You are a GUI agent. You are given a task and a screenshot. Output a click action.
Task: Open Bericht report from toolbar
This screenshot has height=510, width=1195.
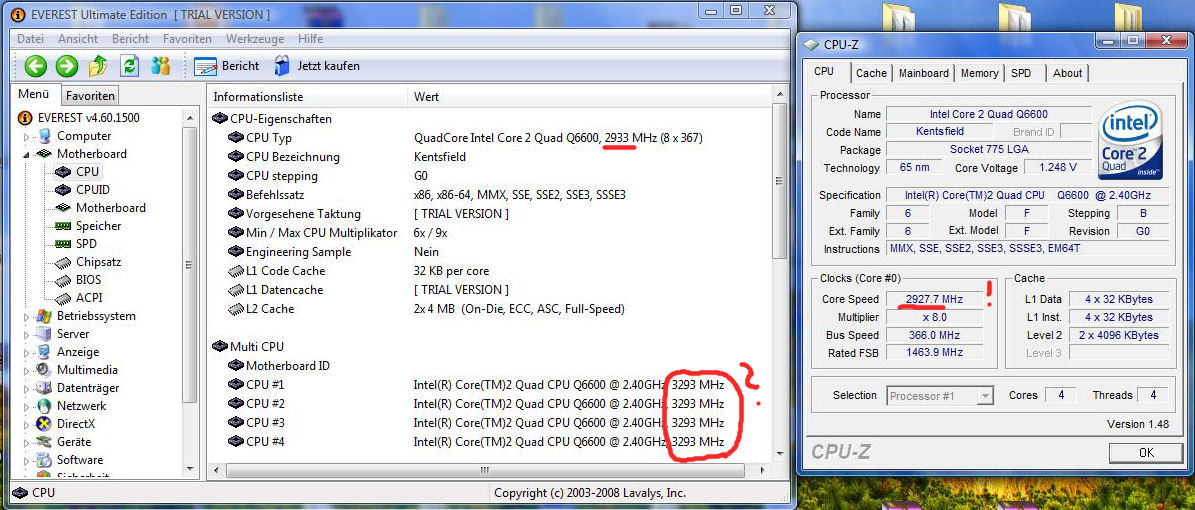click(226, 66)
